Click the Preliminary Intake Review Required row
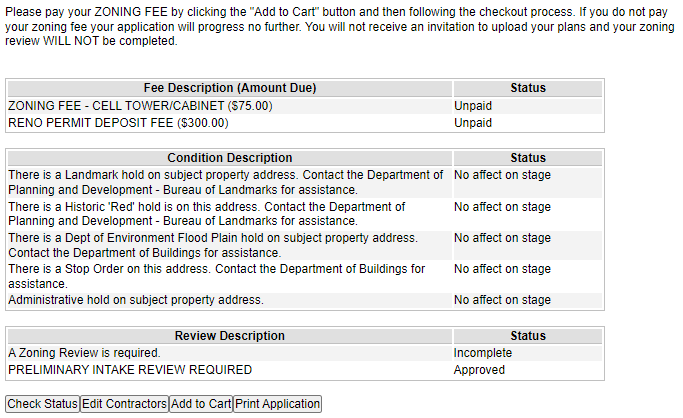Screen dimensions: 683x418 [x=305, y=370]
